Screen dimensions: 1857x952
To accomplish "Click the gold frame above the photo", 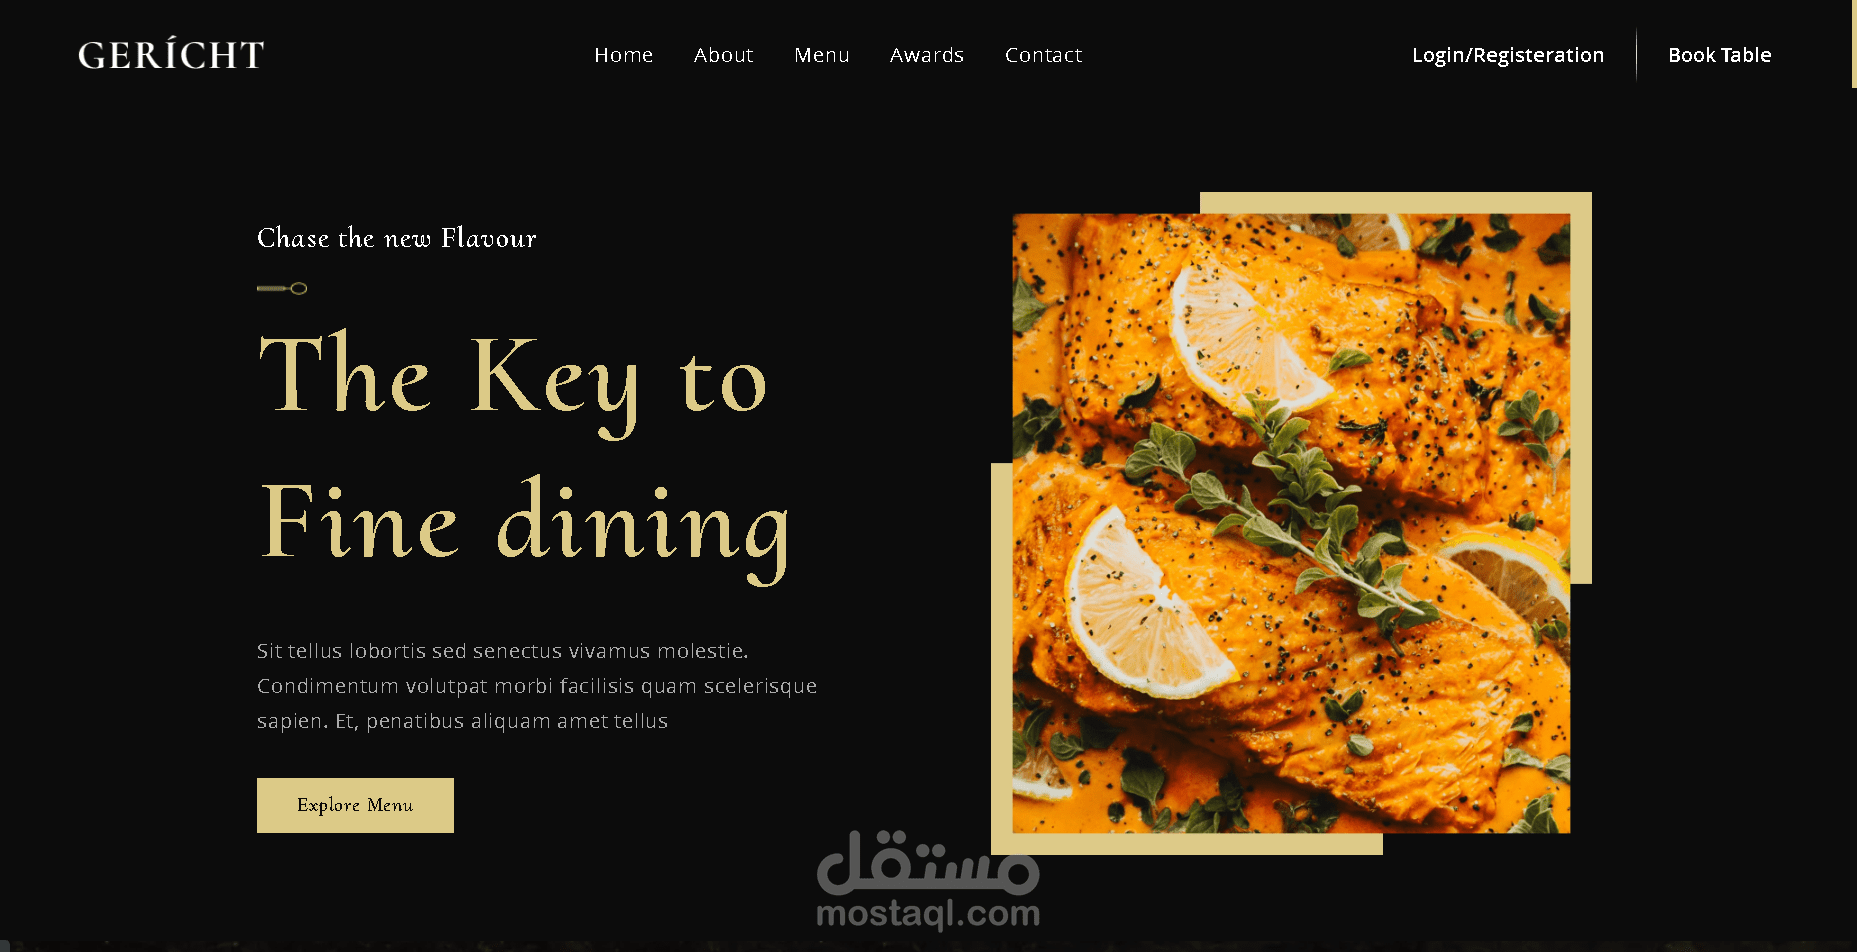I will point(1395,202).
